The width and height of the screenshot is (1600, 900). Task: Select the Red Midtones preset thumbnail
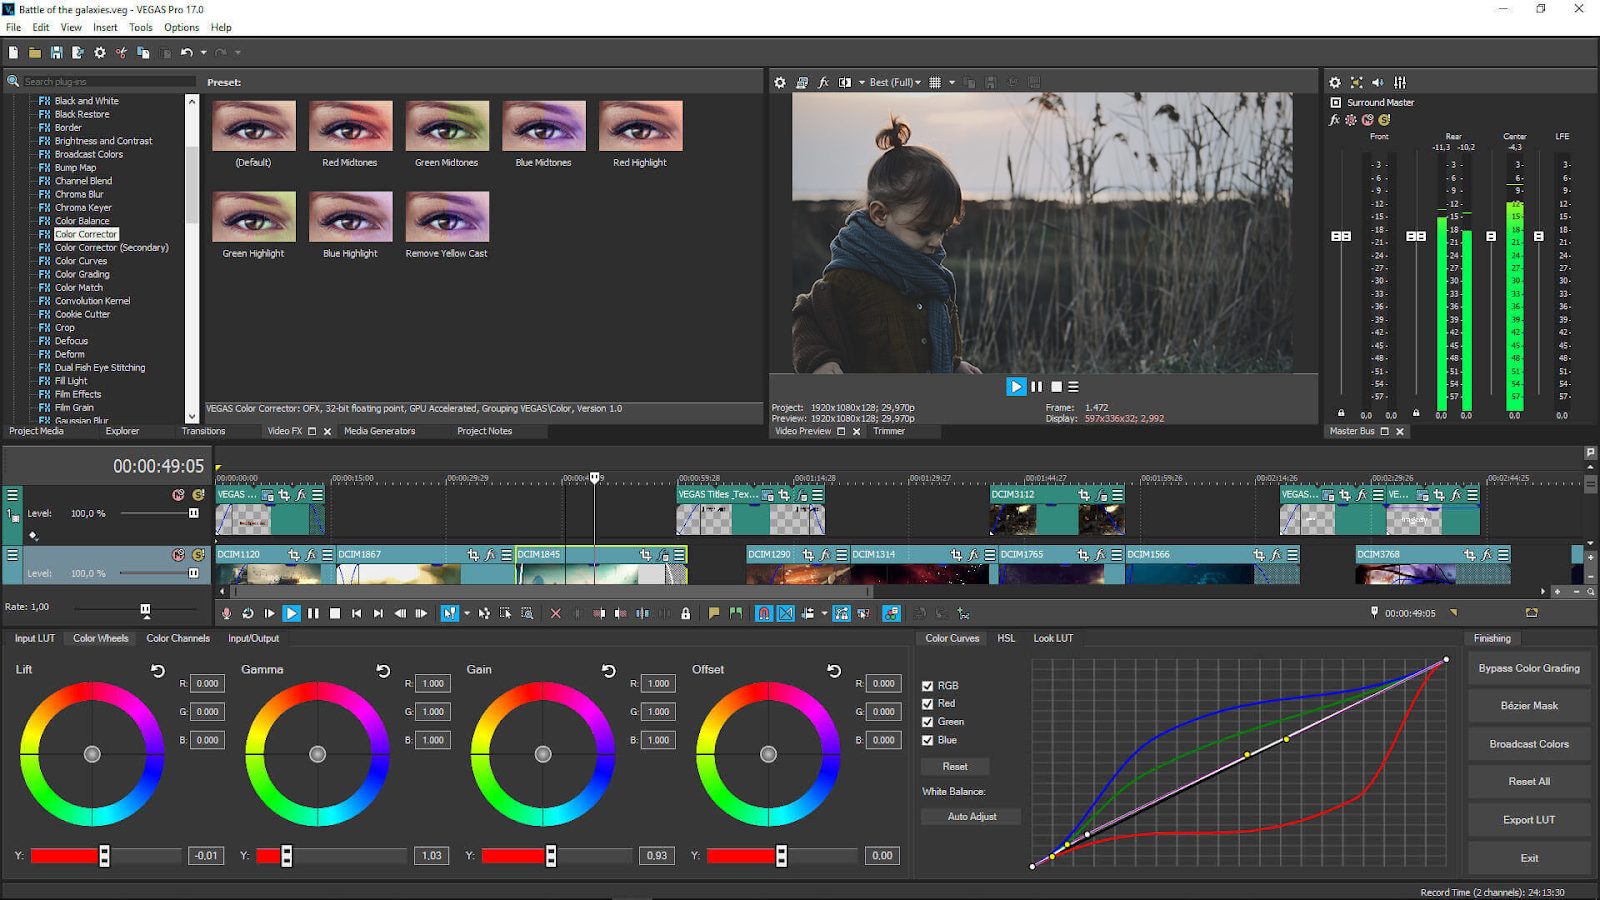(350, 126)
